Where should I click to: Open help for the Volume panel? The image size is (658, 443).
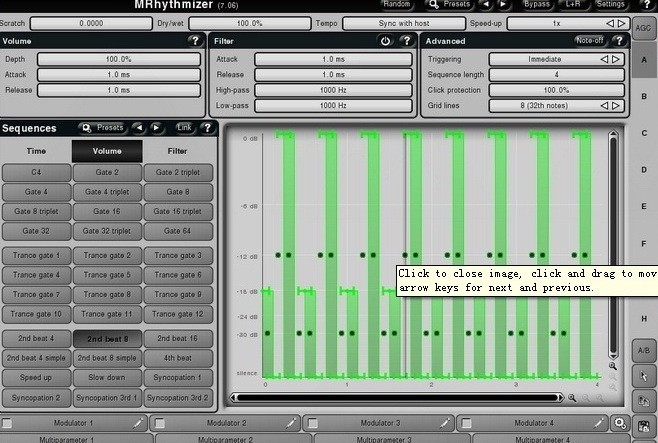click(x=195, y=41)
